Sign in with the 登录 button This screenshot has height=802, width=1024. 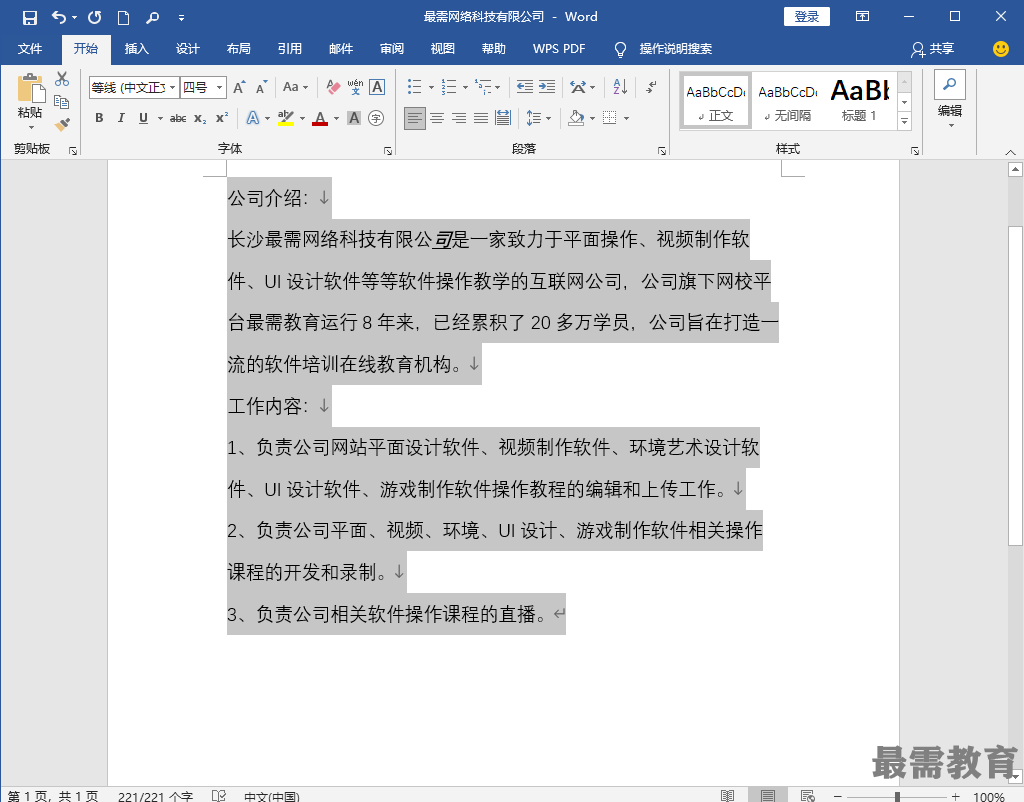(807, 17)
